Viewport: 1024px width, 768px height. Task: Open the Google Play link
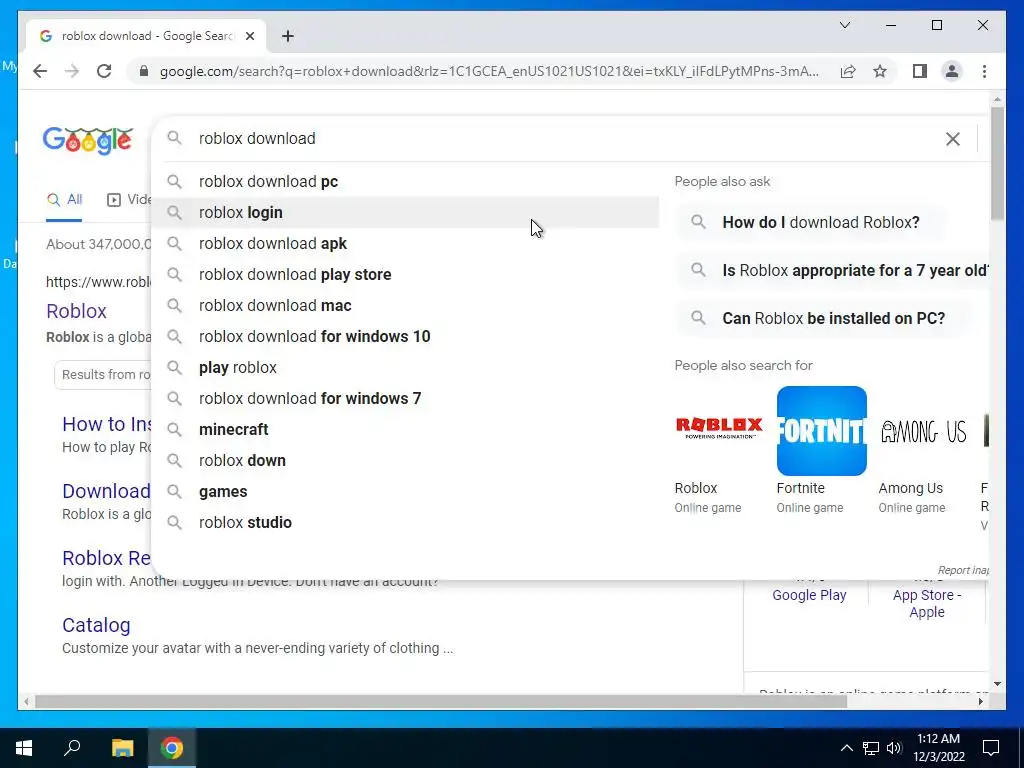coord(809,595)
